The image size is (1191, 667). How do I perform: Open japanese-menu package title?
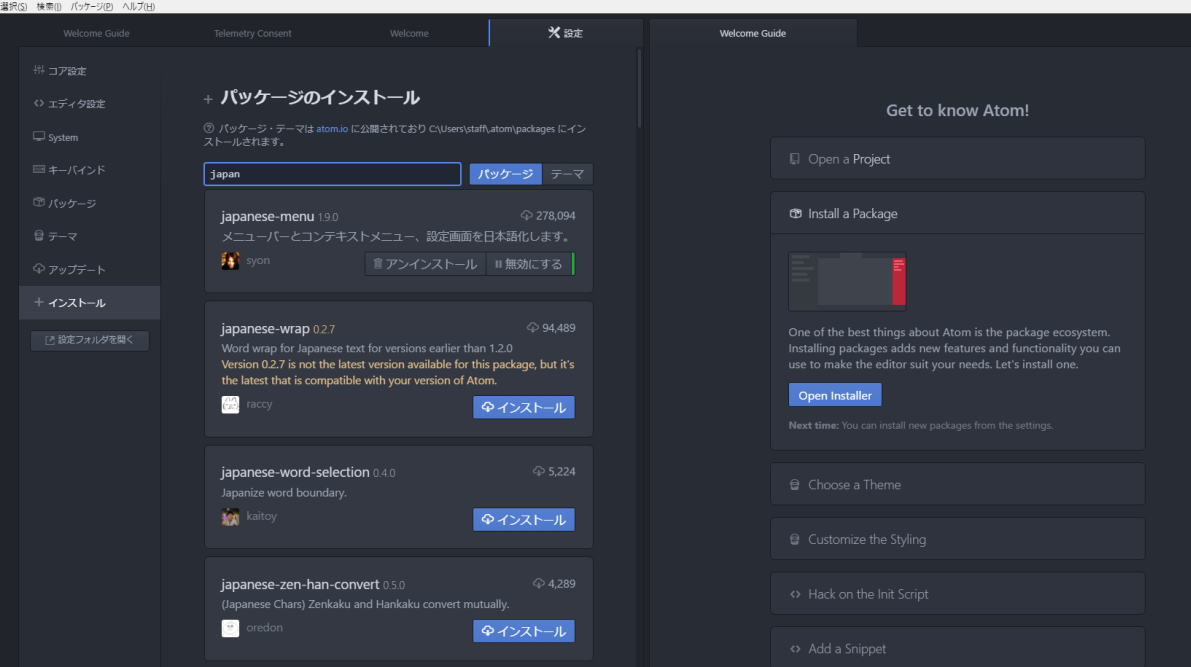pyautogui.click(x=267, y=216)
